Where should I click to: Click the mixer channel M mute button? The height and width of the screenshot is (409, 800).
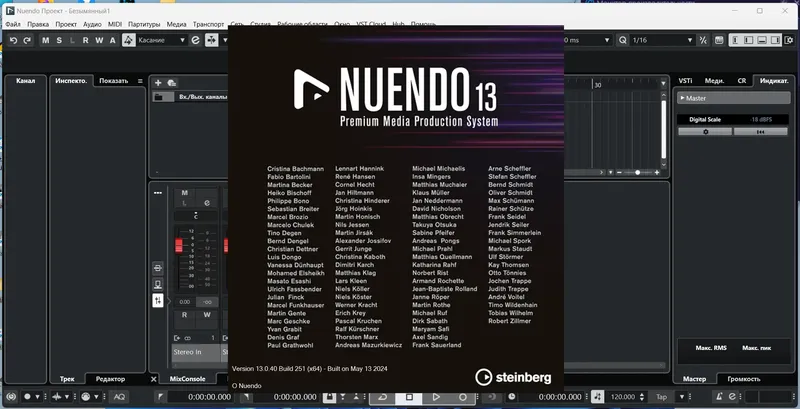point(185,193)
